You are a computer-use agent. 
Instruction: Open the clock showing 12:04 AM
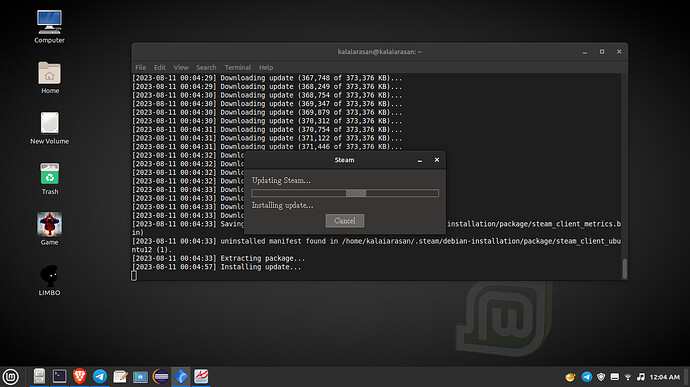tap(665, 377)
